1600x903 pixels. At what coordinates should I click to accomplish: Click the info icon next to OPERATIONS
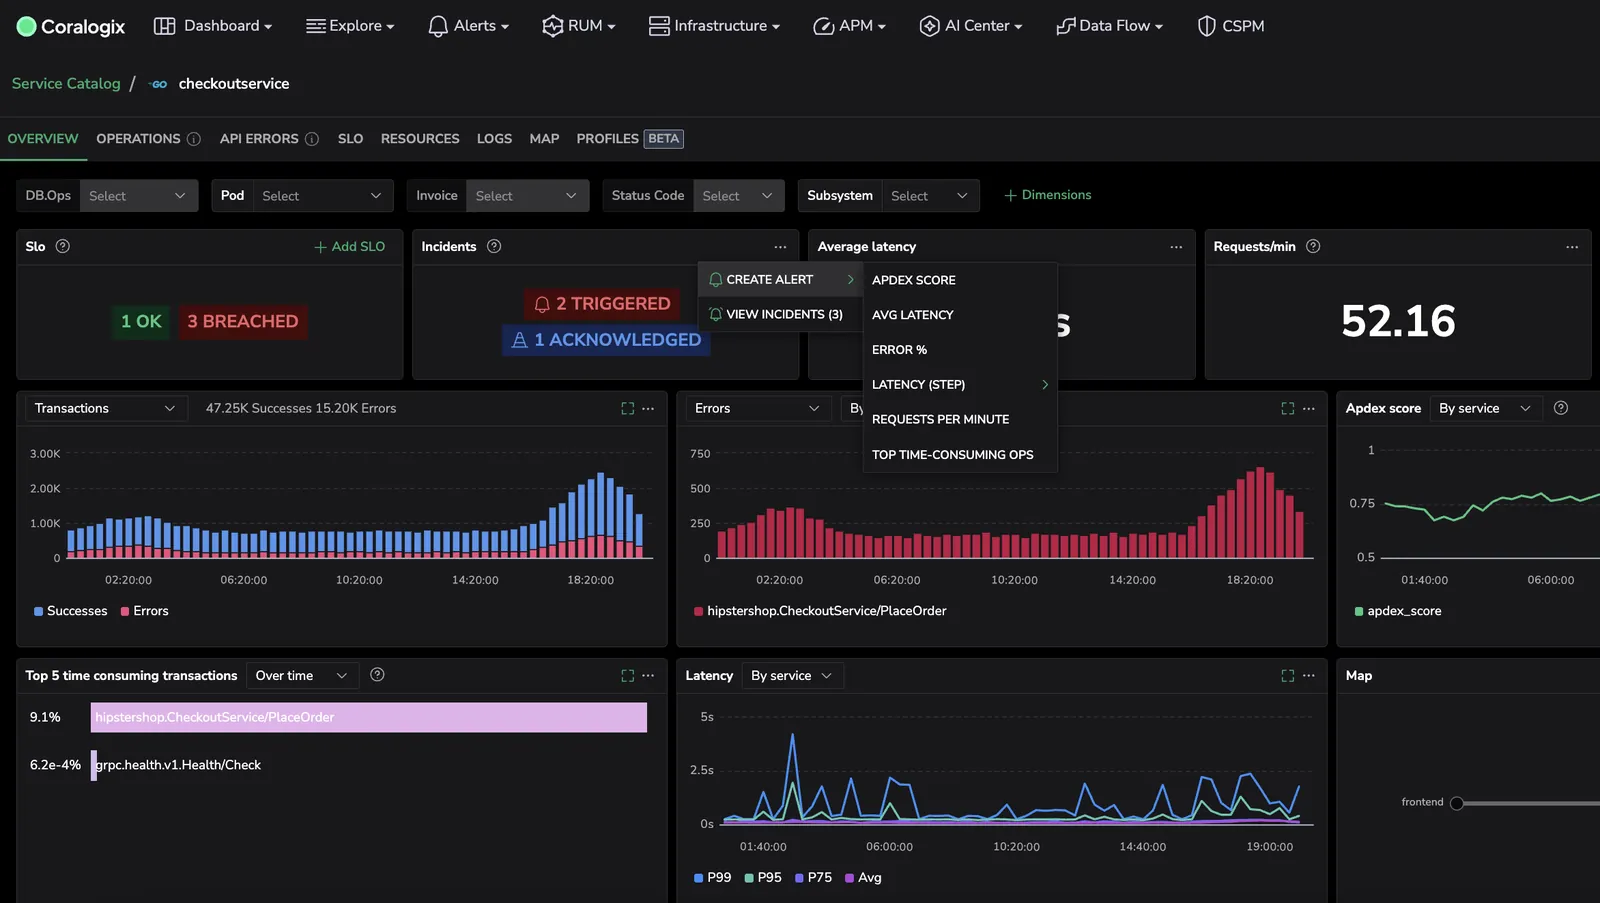[194, 139]
